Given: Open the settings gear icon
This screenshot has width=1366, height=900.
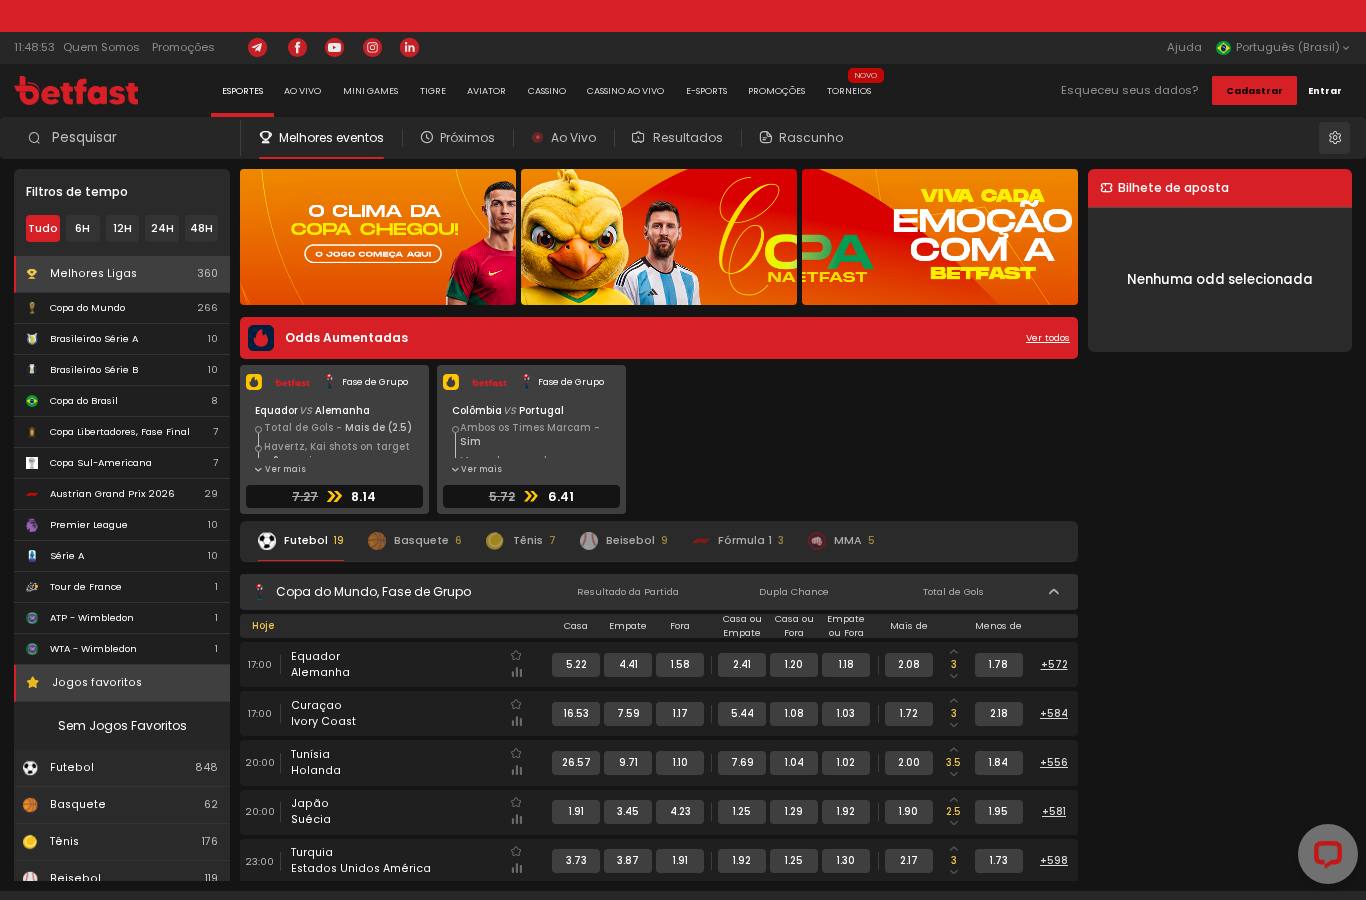Looking at the screenshot, I should (x=1334, y=138).
